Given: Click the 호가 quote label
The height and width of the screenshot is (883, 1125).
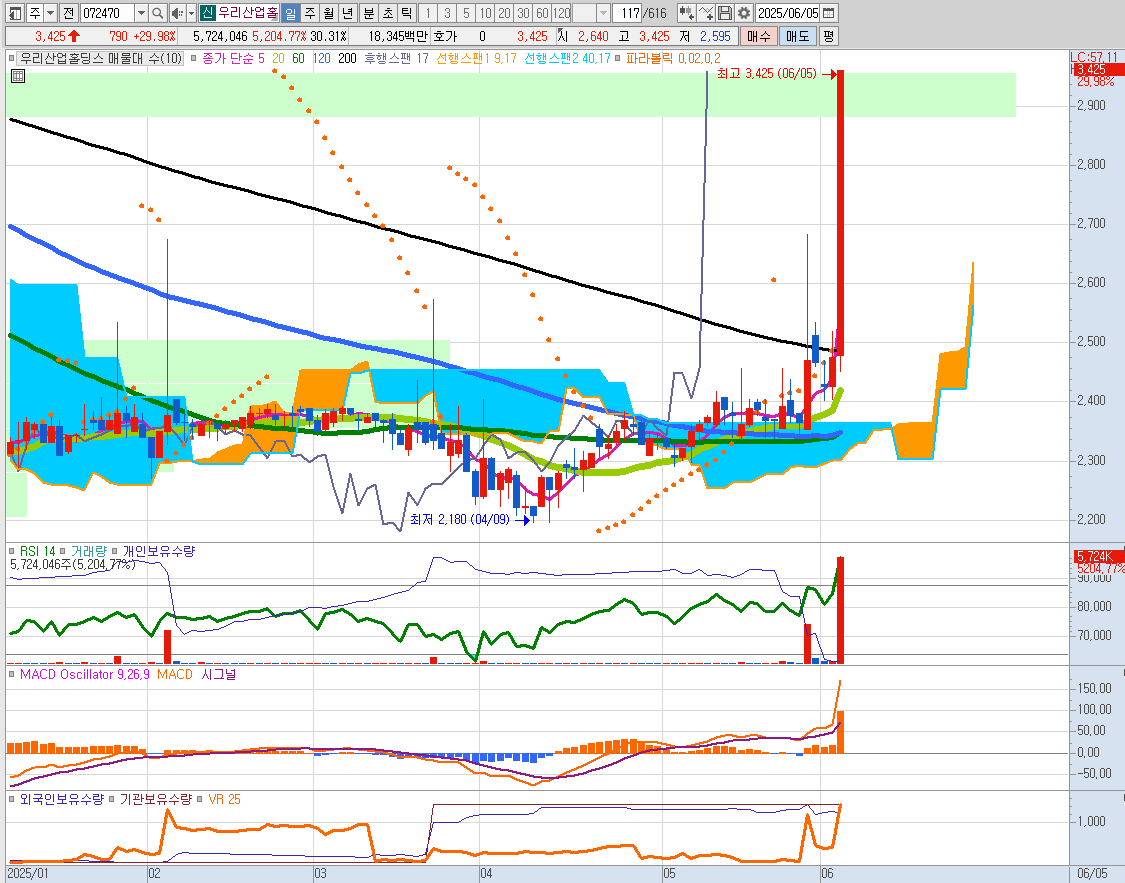Looking at the screenshot, I should 445,36.
